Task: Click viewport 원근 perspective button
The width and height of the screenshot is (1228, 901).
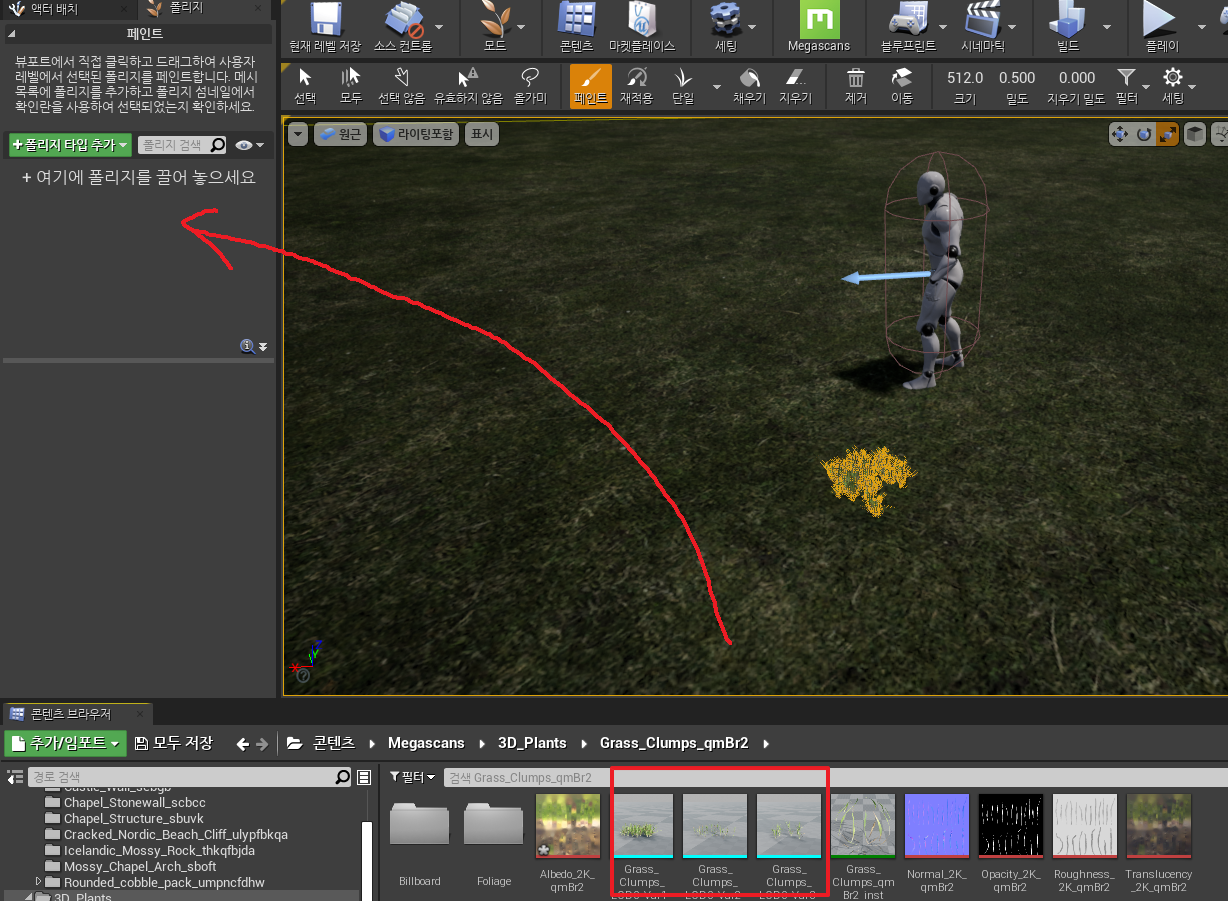Action: tap(341, 134)
